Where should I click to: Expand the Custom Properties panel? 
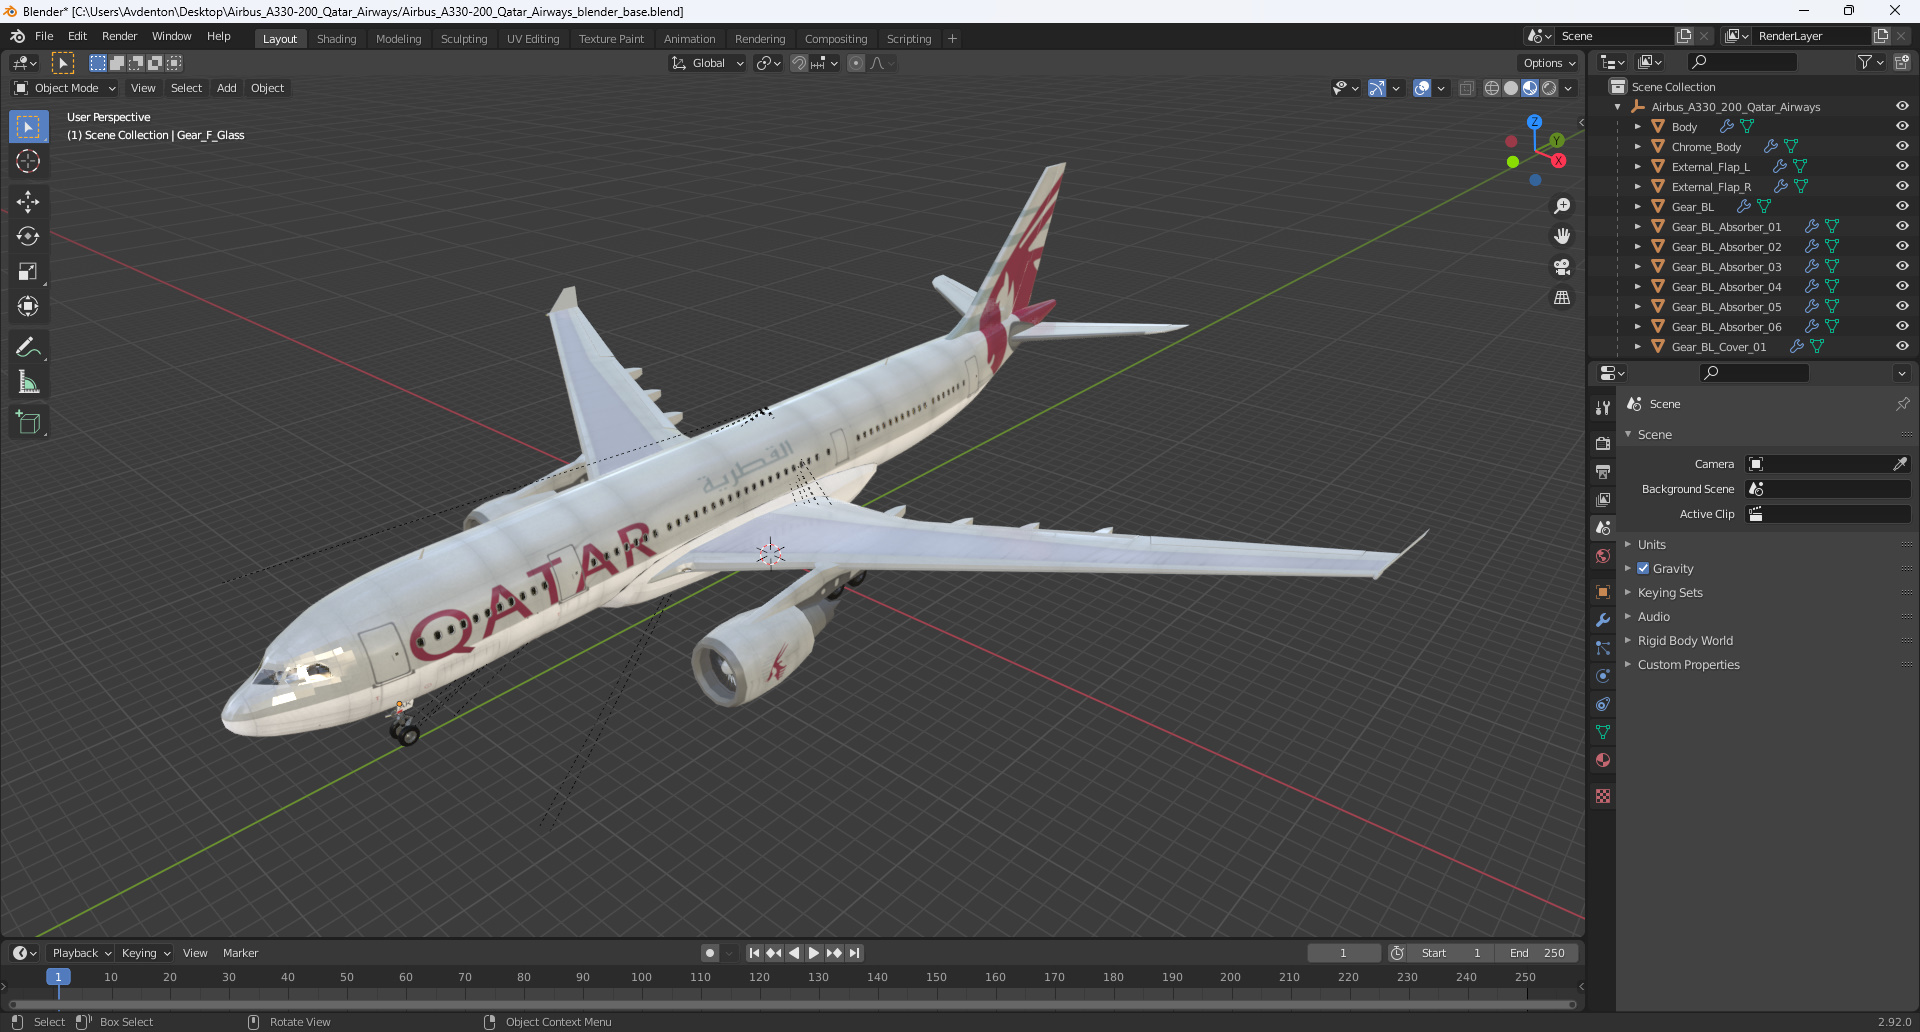(x=1688, y=664)
